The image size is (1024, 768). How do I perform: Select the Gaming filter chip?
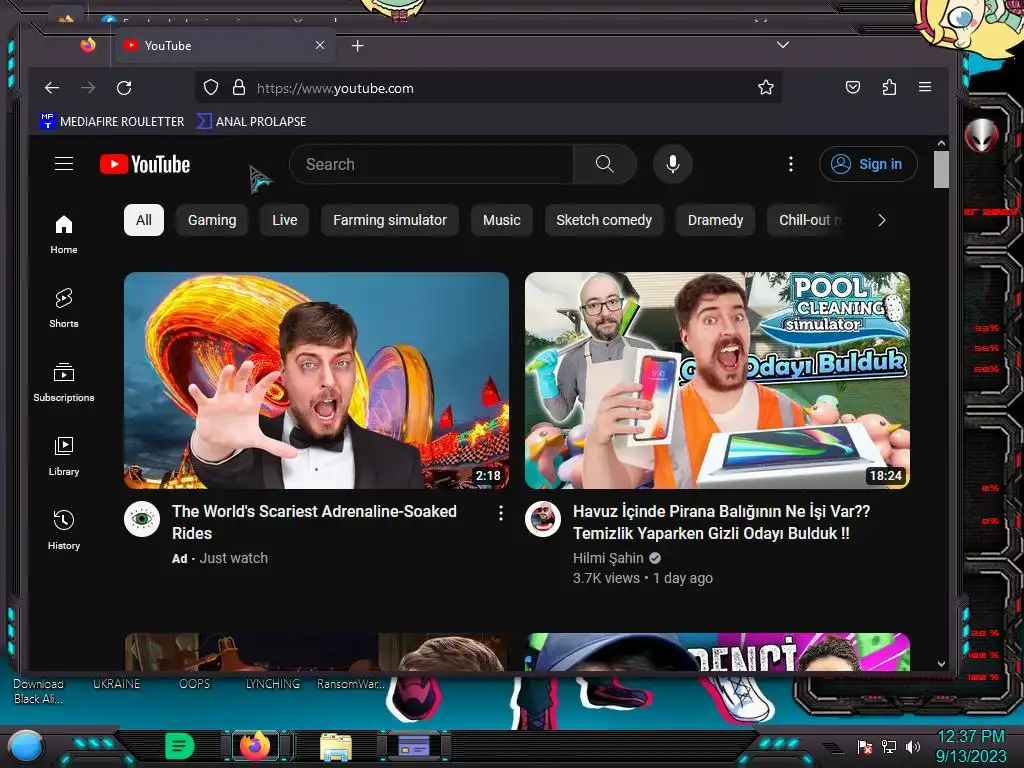point(212,220)
